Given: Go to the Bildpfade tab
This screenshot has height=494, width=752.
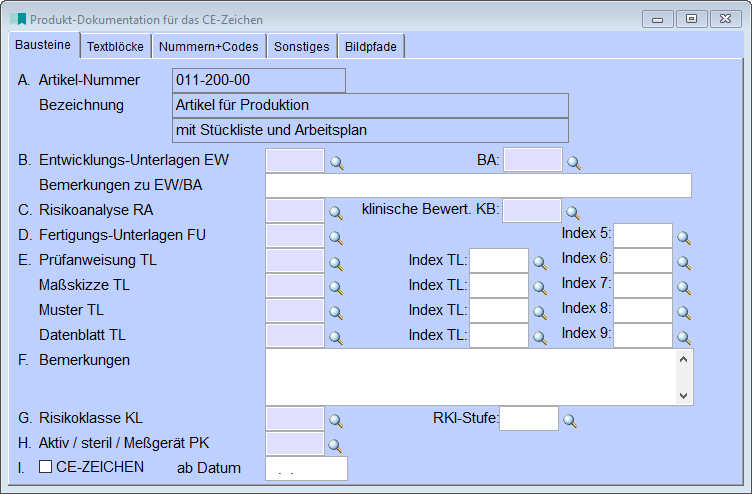Looking at the screenshot, I should tap(372, 46).
